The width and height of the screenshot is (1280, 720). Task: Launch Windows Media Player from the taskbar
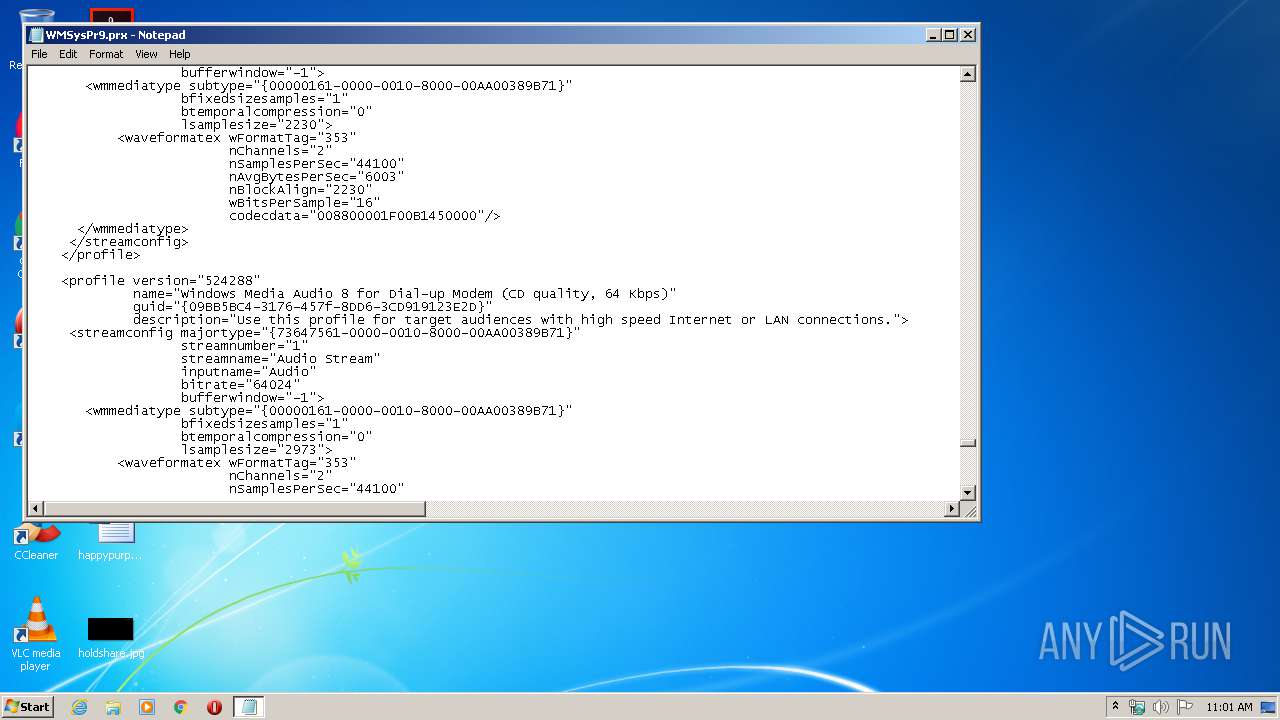[147, 707]
